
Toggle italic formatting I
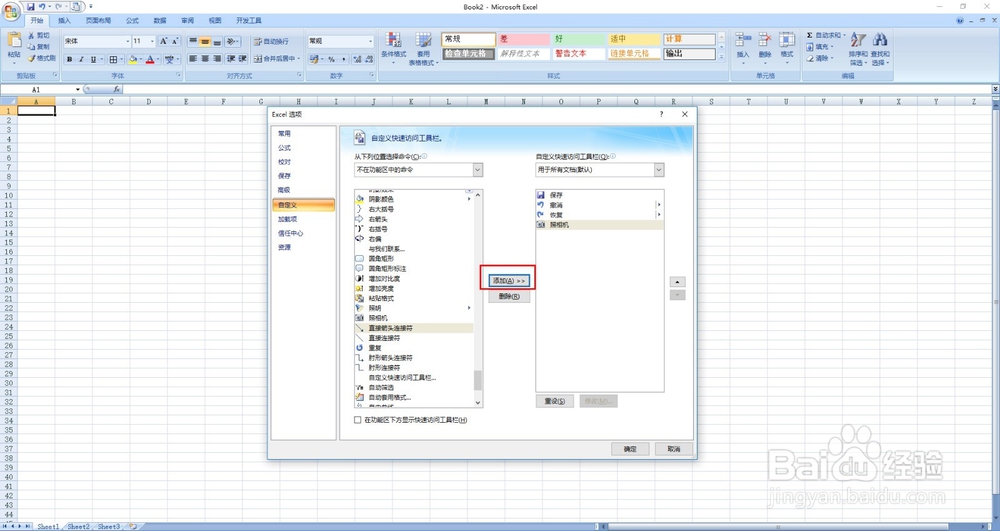[x=81, y=59]
